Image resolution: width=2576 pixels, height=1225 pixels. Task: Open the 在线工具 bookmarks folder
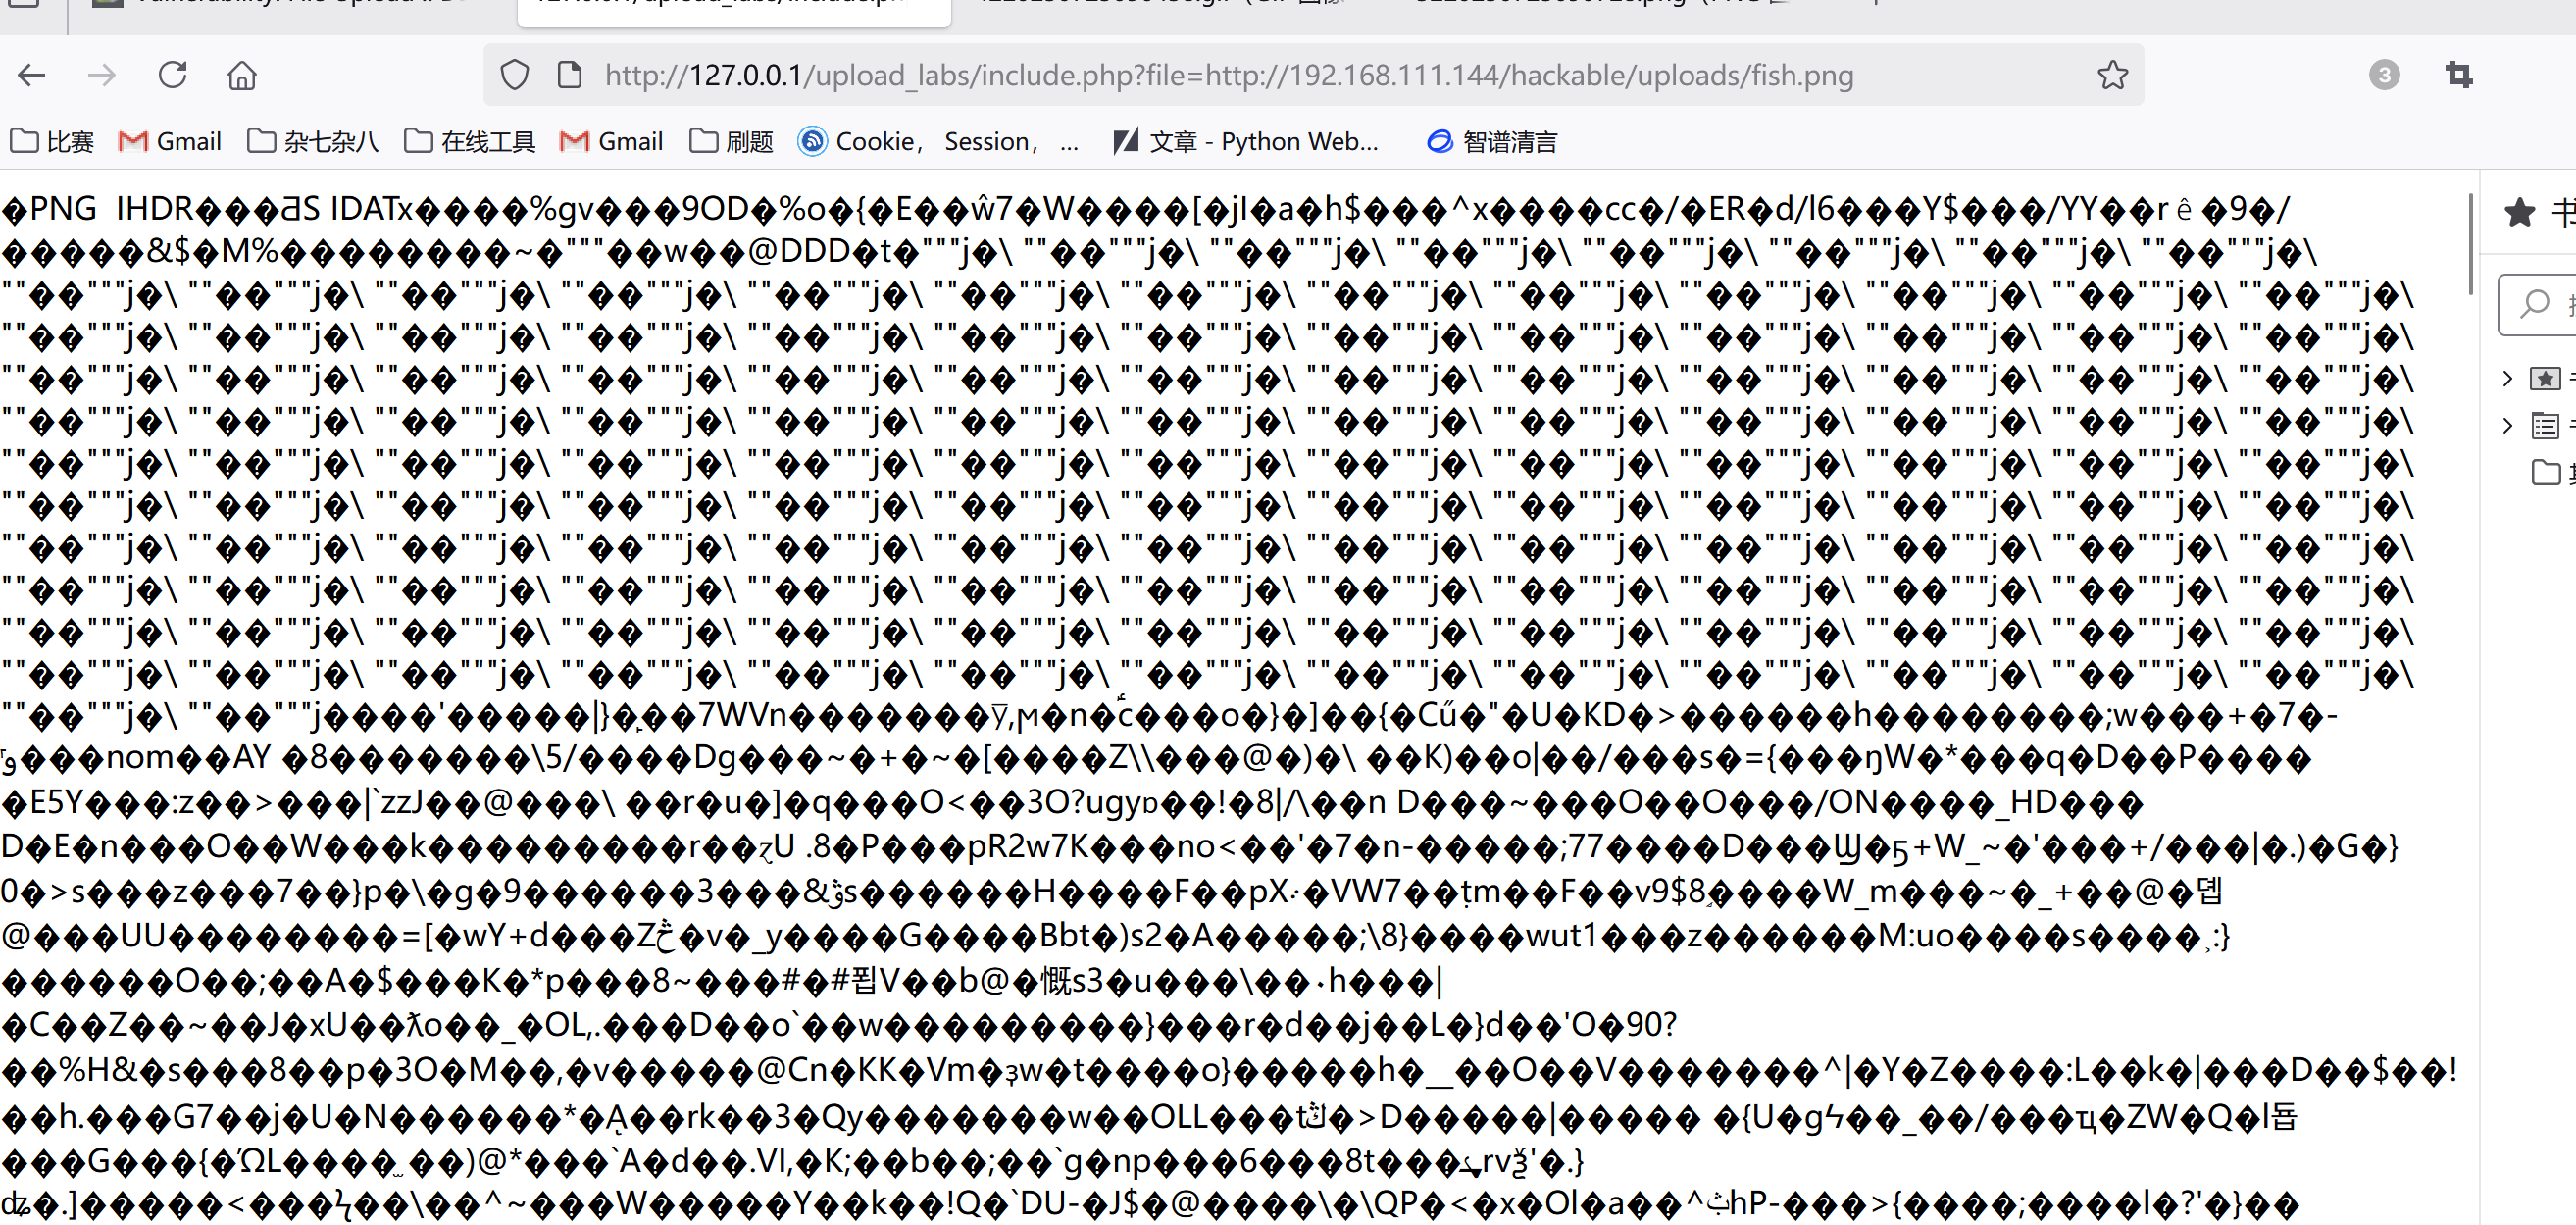470,142
